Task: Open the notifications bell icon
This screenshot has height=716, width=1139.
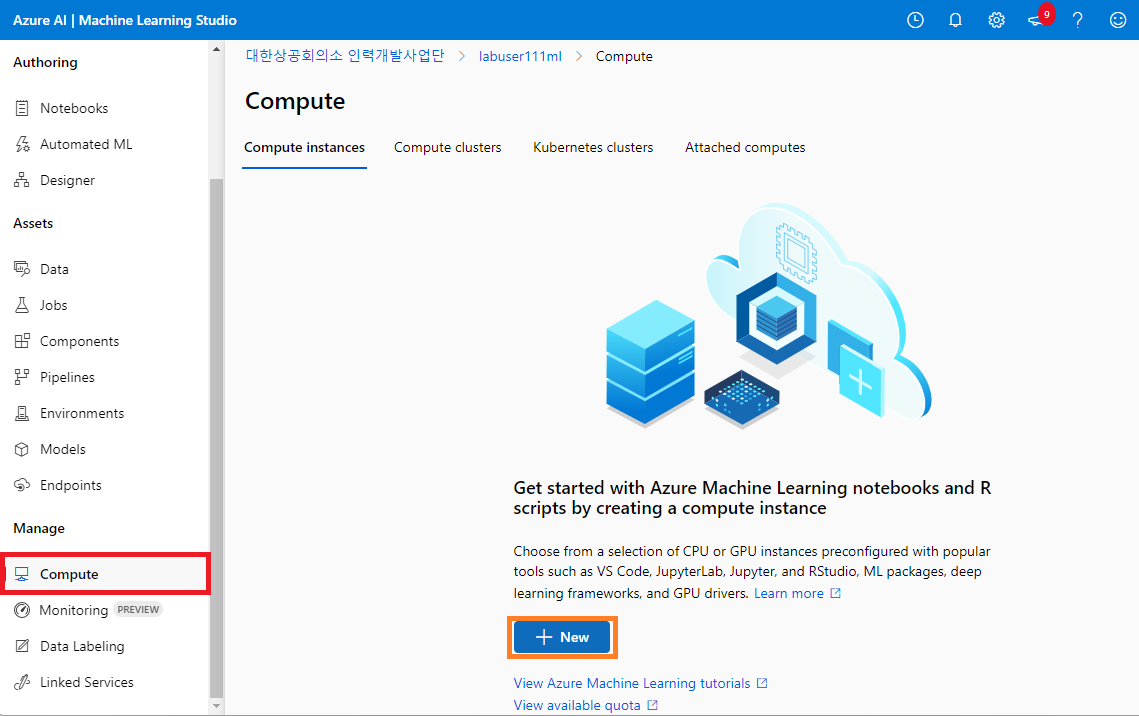Action: coord(955,20)
